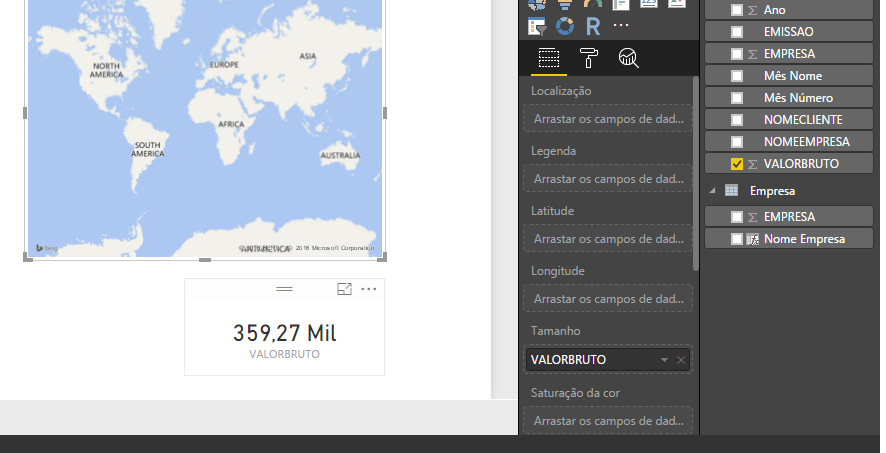Click the Empresa table name

[x=772, y=191]
